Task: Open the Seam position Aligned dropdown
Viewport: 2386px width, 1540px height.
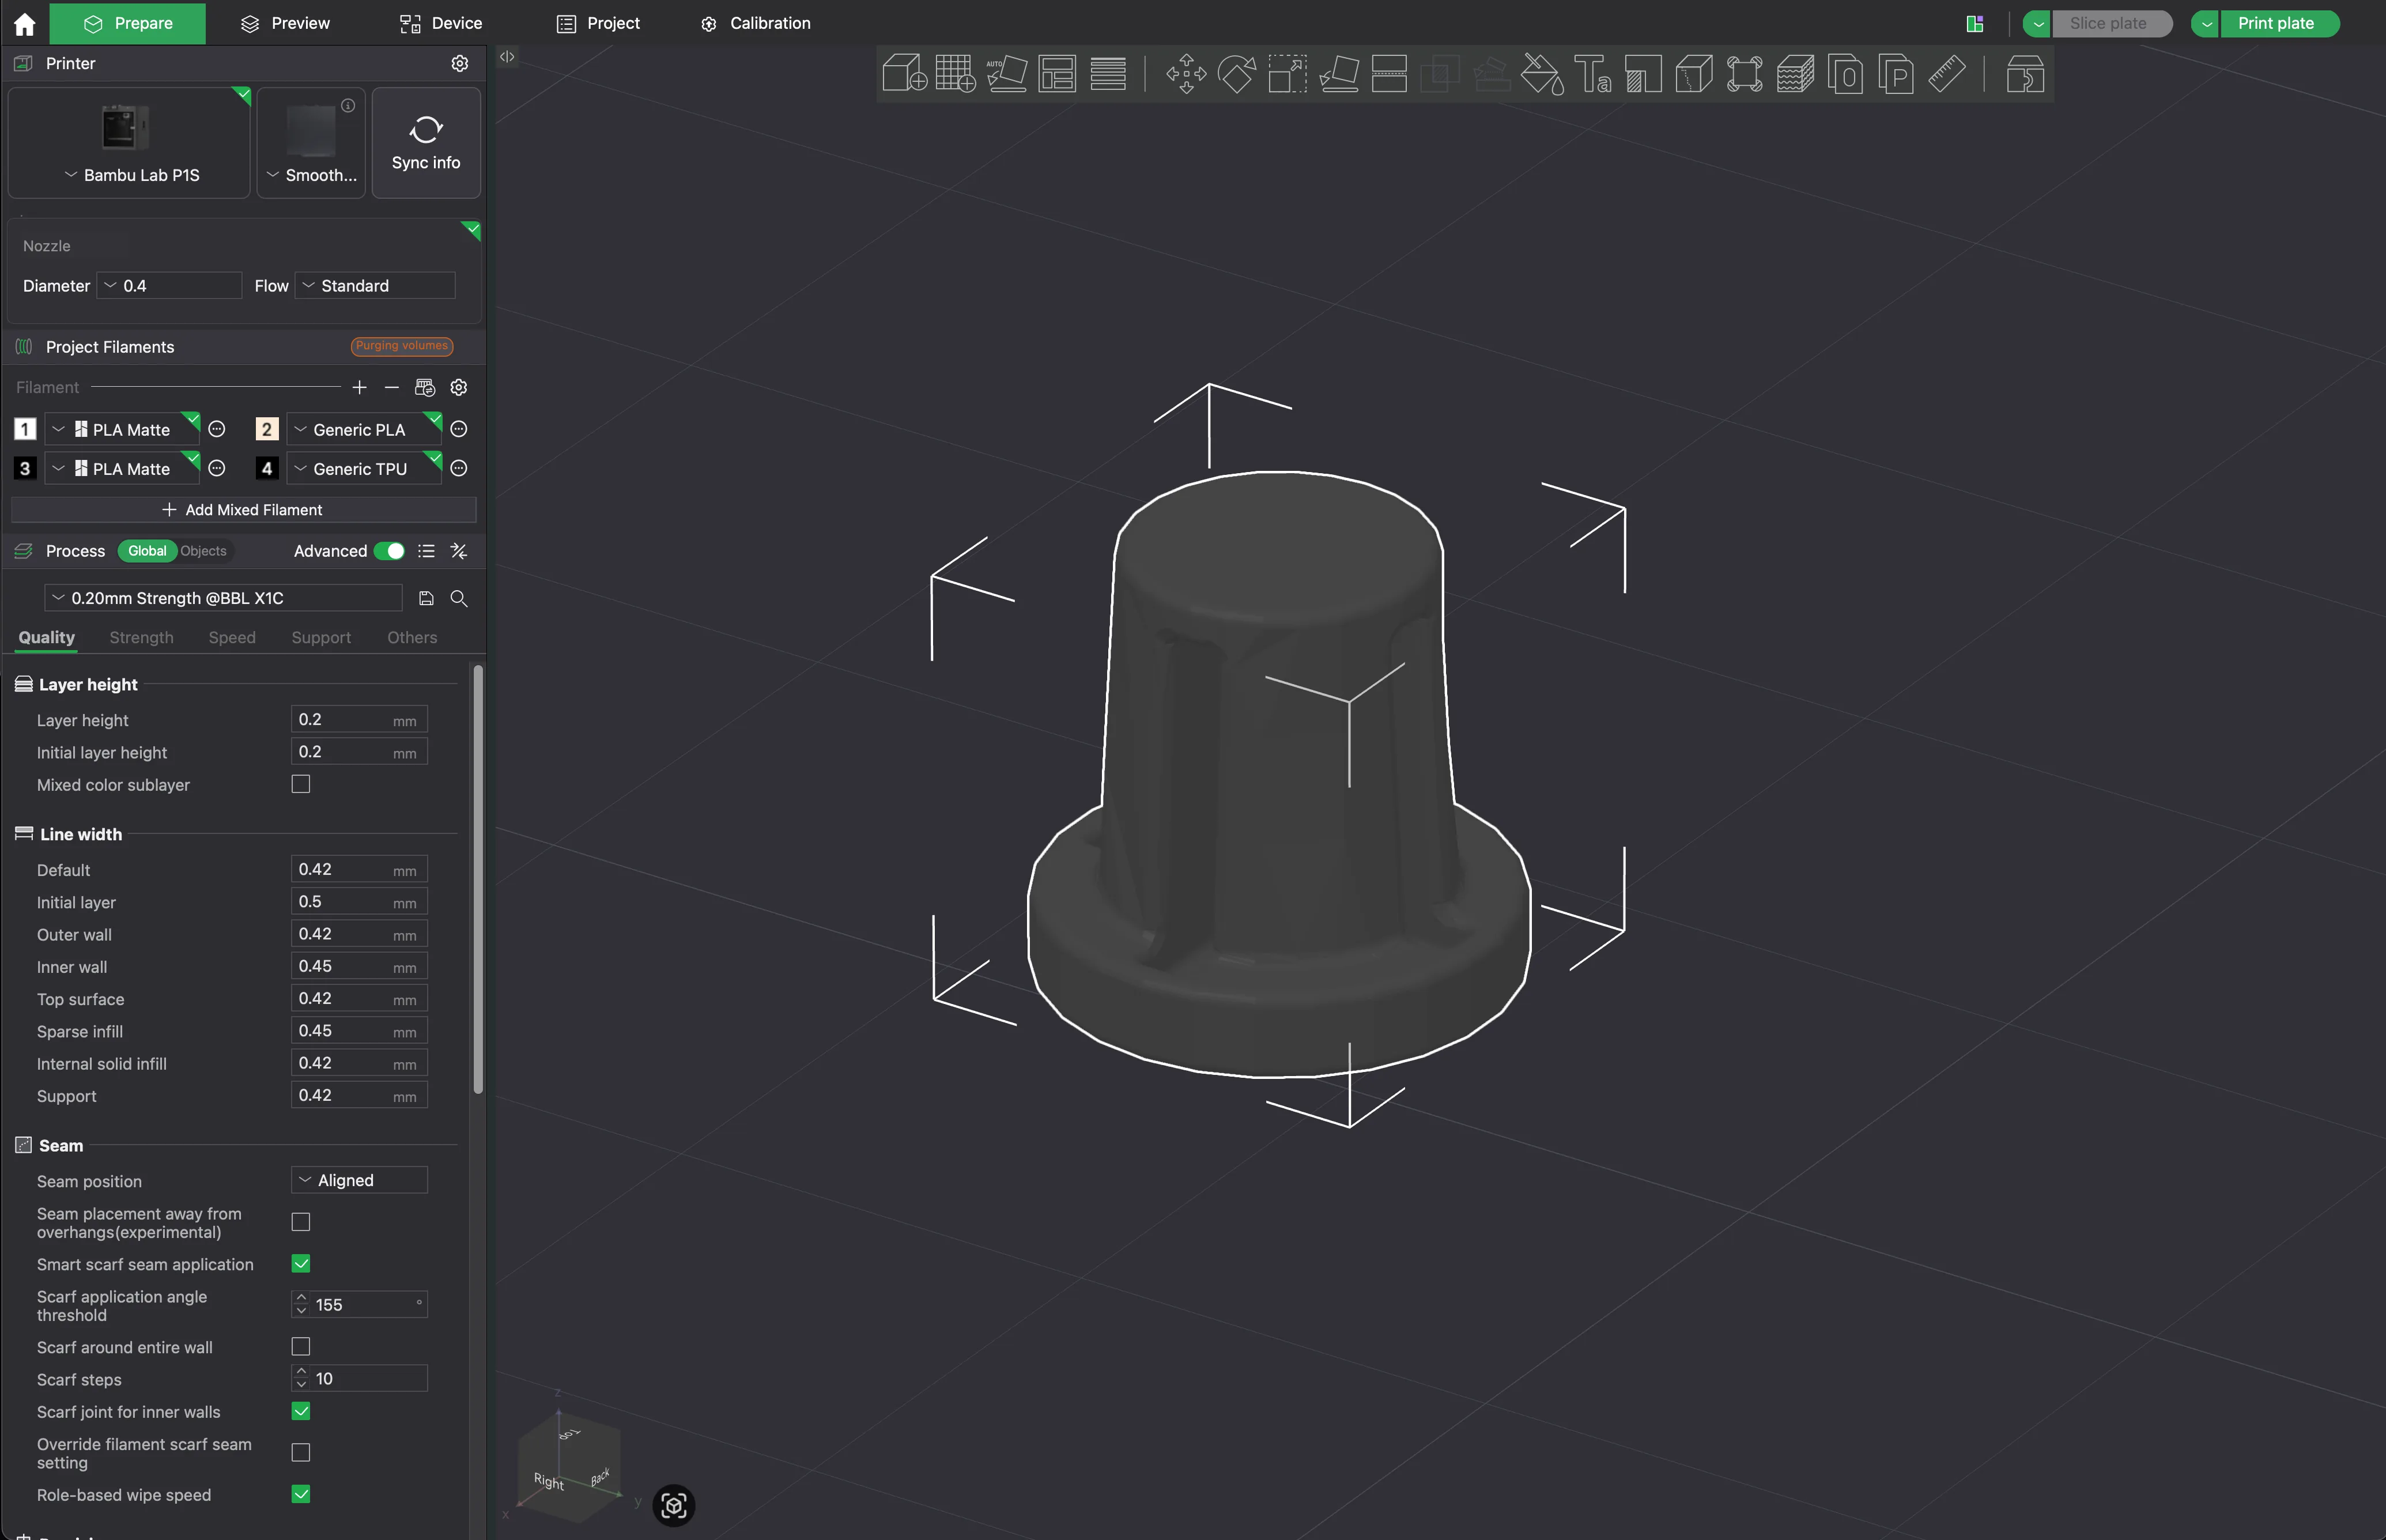Action: [x=359, y=1180]
